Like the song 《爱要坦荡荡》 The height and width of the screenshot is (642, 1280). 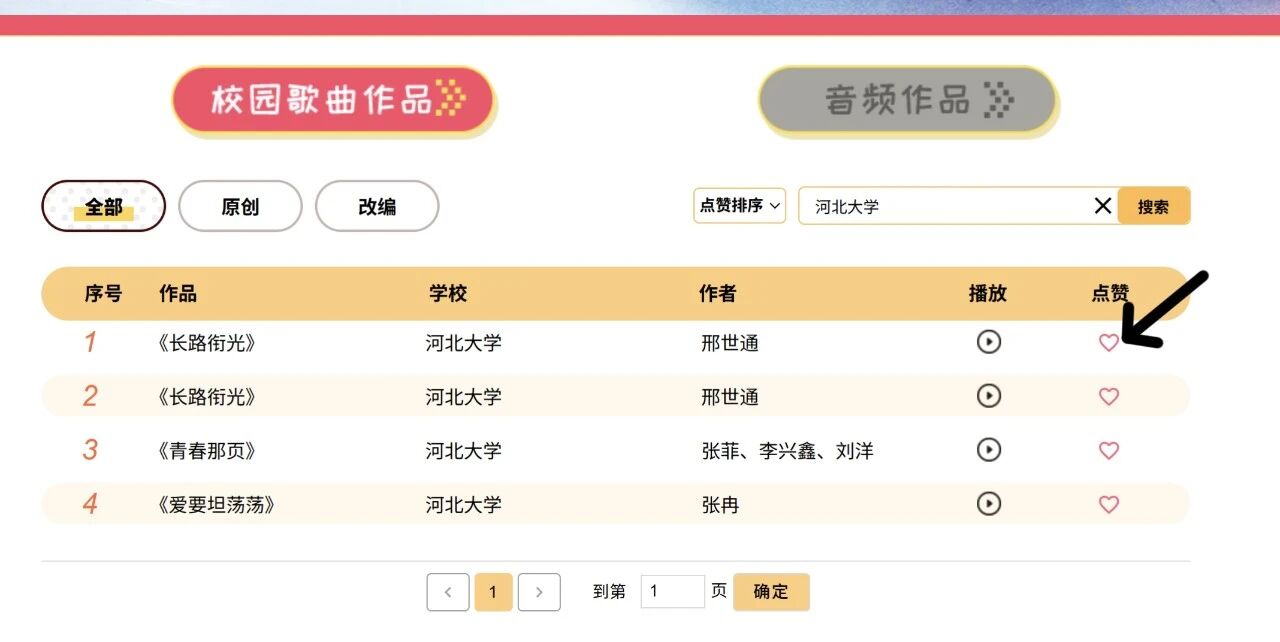(x=1108, y=505)
